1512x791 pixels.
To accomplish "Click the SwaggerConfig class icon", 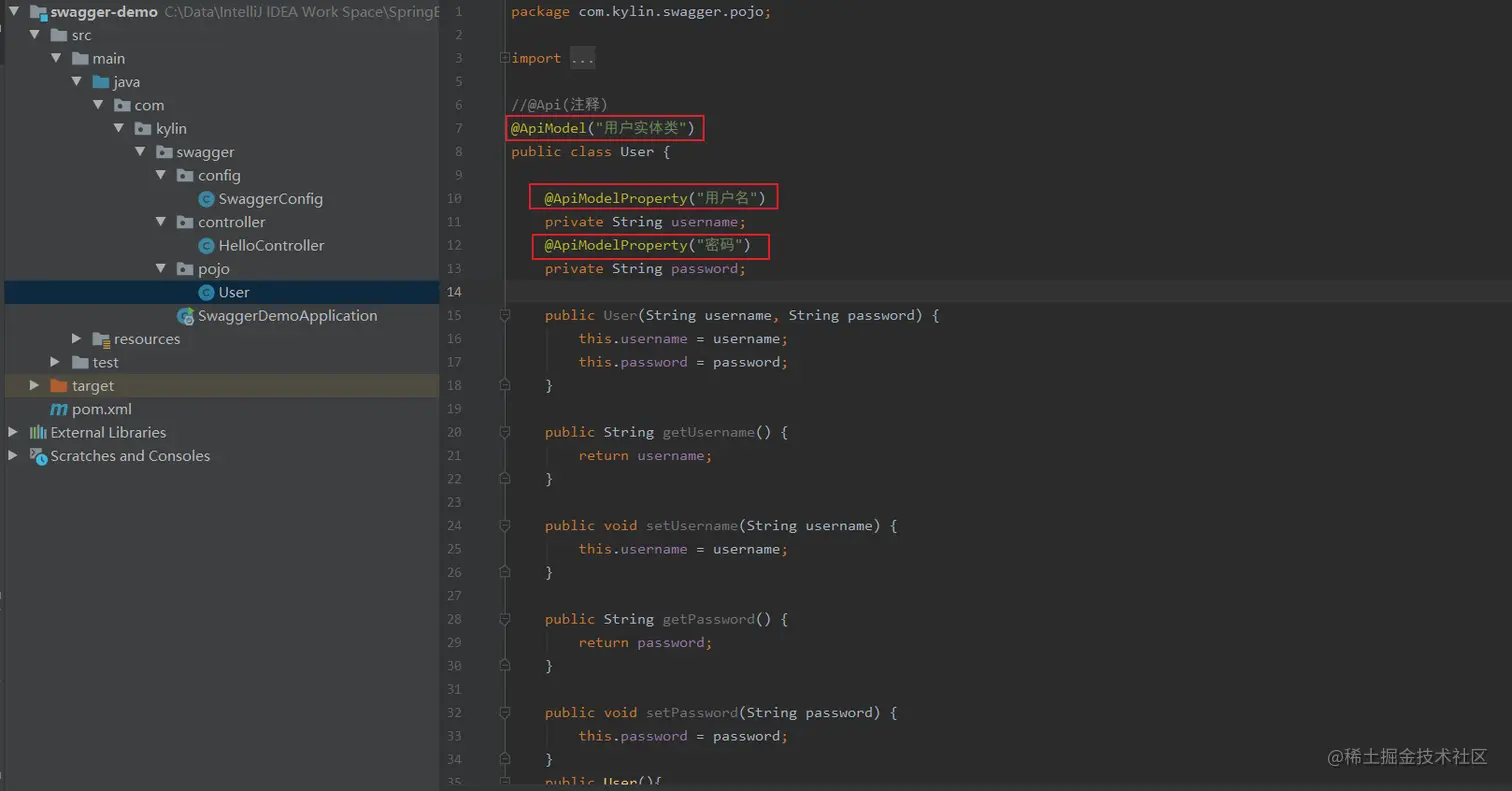I will coord(207,199).
